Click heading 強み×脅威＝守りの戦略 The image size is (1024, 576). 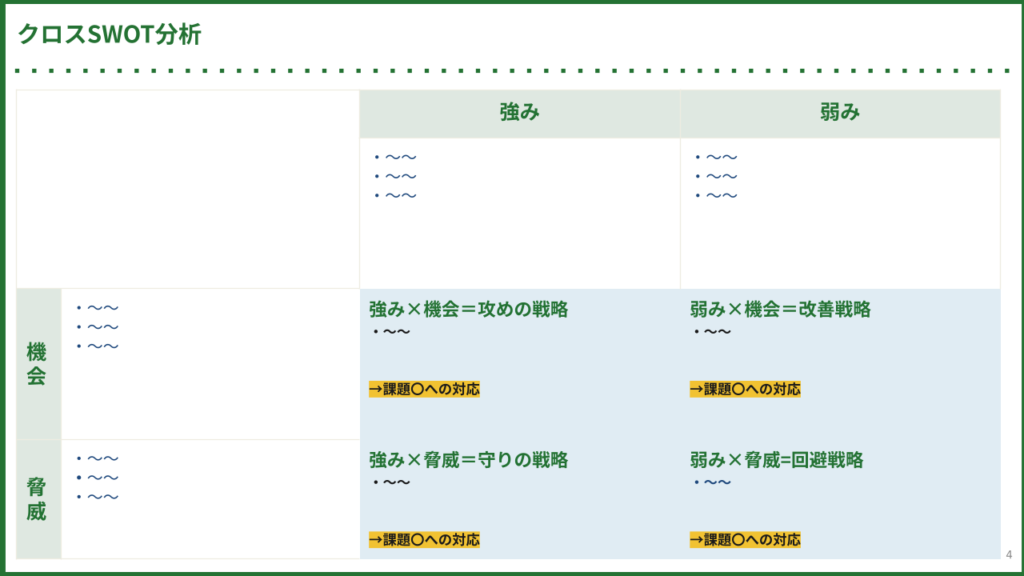468,460
